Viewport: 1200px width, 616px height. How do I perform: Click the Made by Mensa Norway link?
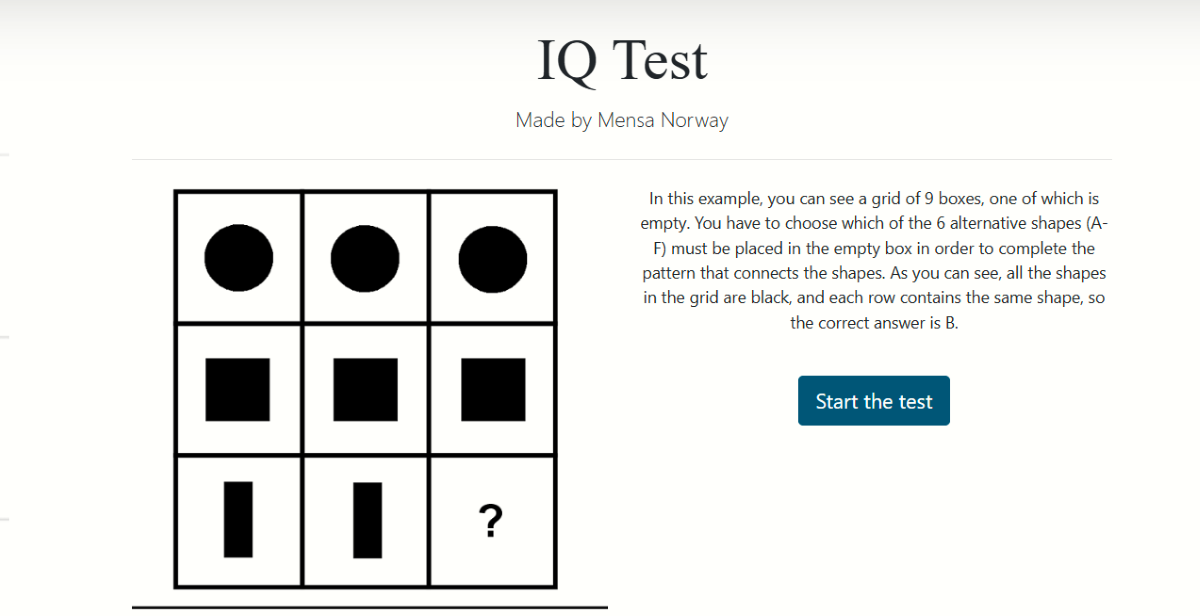pyautogui.click(x=622, y=120)
